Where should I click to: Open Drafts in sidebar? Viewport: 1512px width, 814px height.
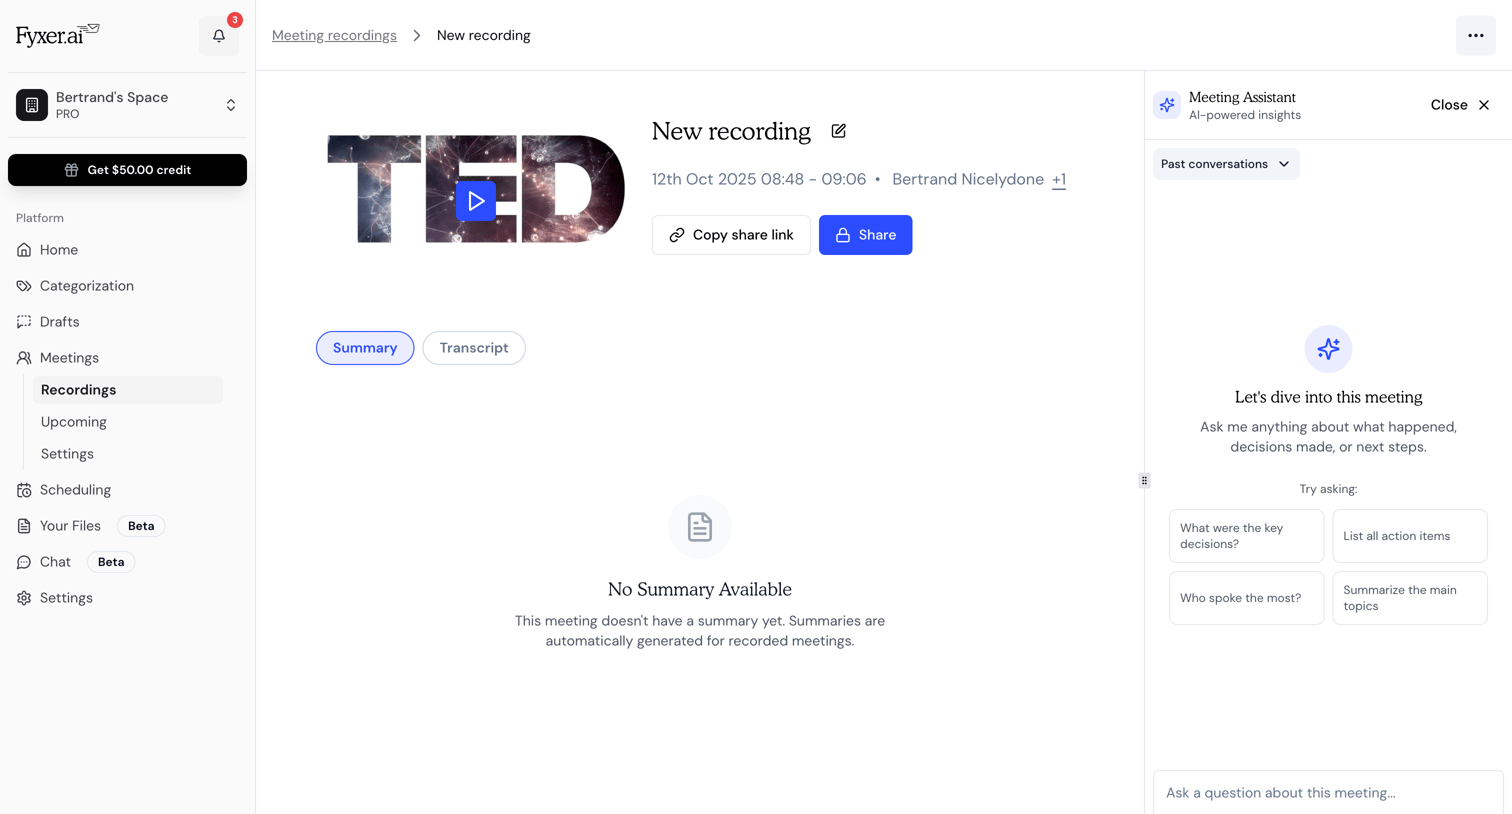[60, 322]
